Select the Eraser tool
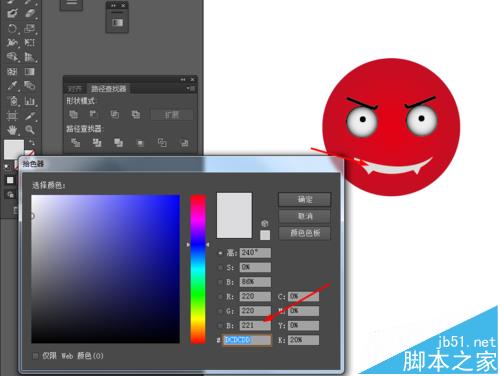This screenshot has height=376, width=500. coord(30,13)
